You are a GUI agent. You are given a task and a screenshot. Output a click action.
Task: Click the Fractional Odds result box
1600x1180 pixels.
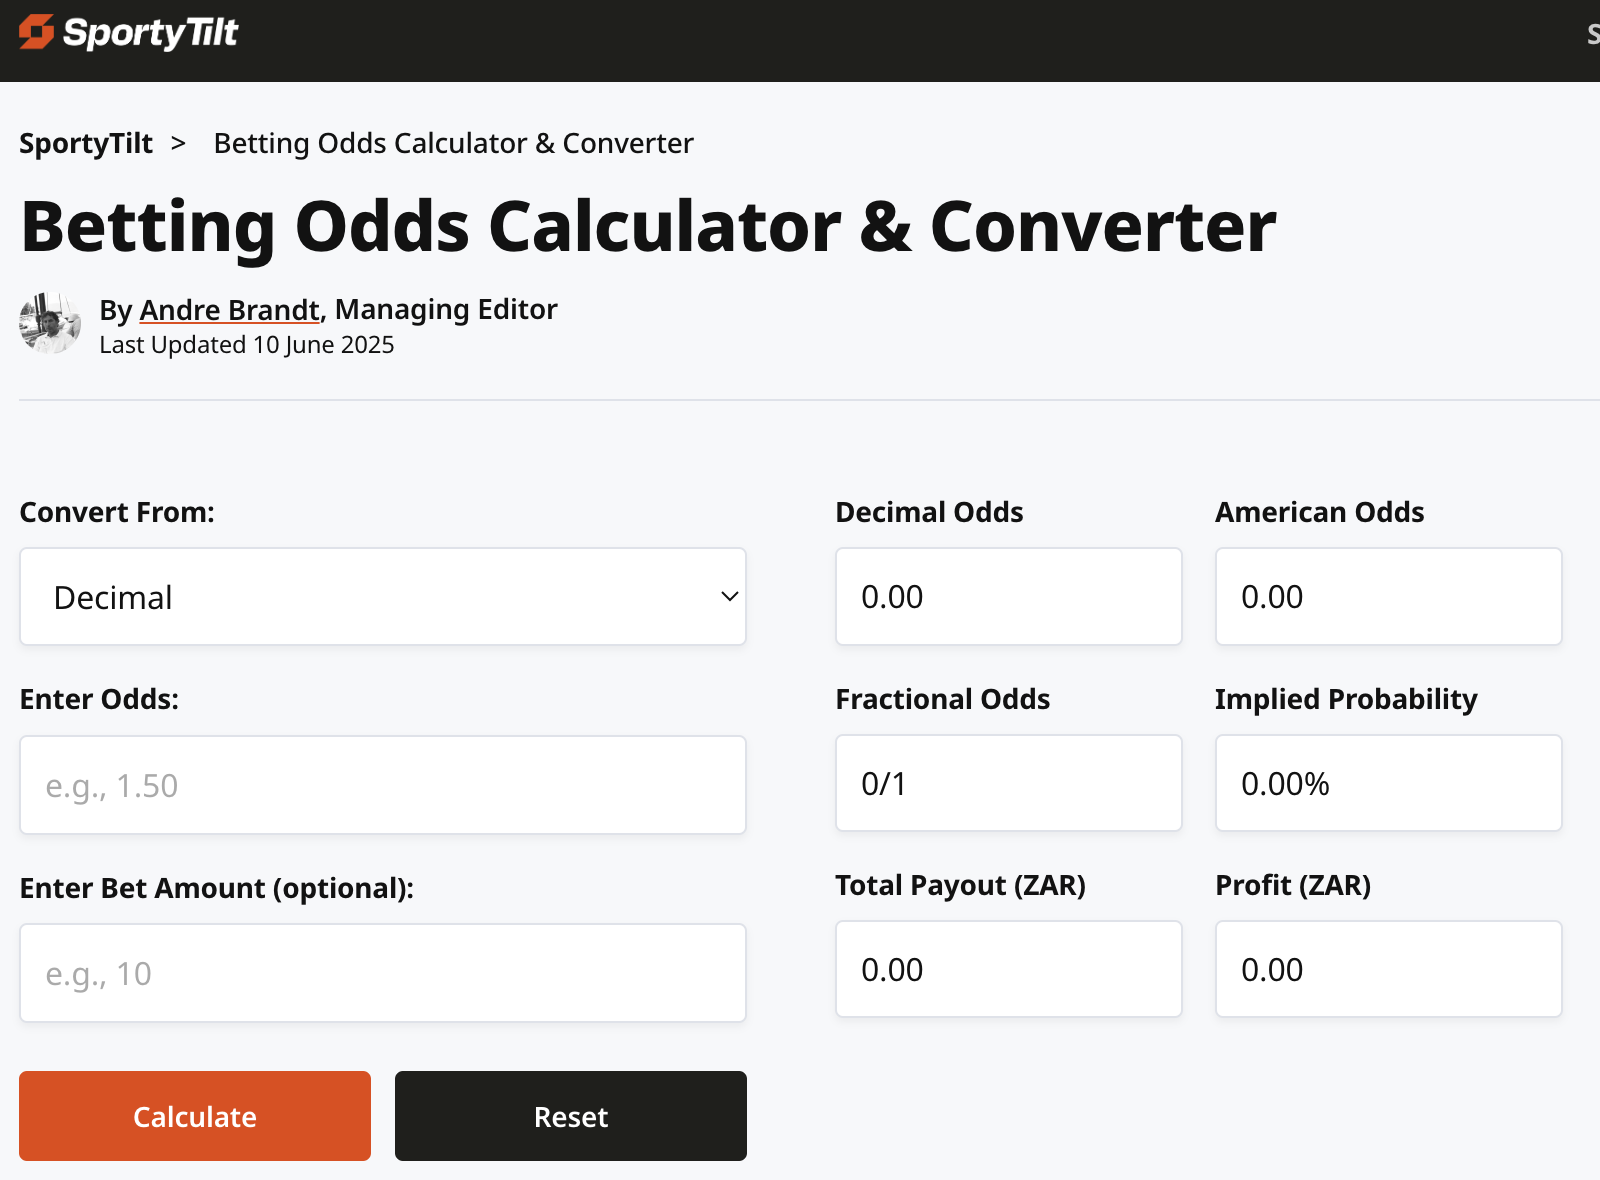click(x=1009, y=783)
